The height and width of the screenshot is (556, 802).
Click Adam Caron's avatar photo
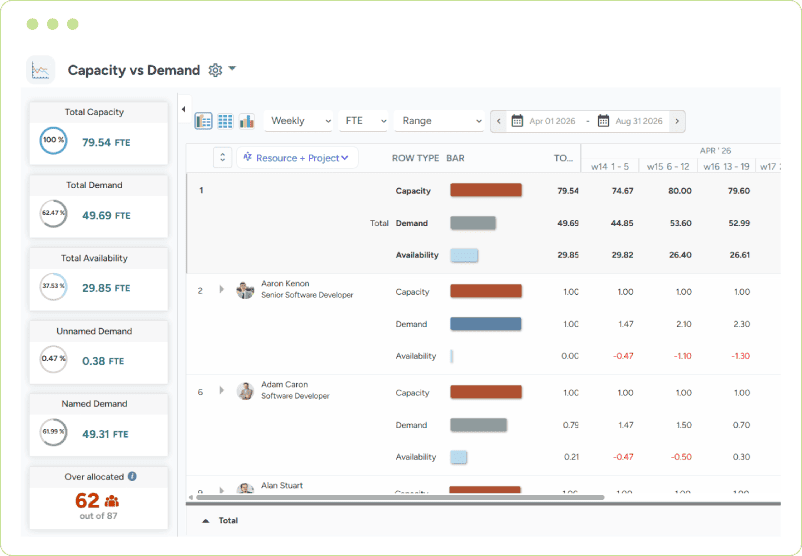(x=245, y=391)
